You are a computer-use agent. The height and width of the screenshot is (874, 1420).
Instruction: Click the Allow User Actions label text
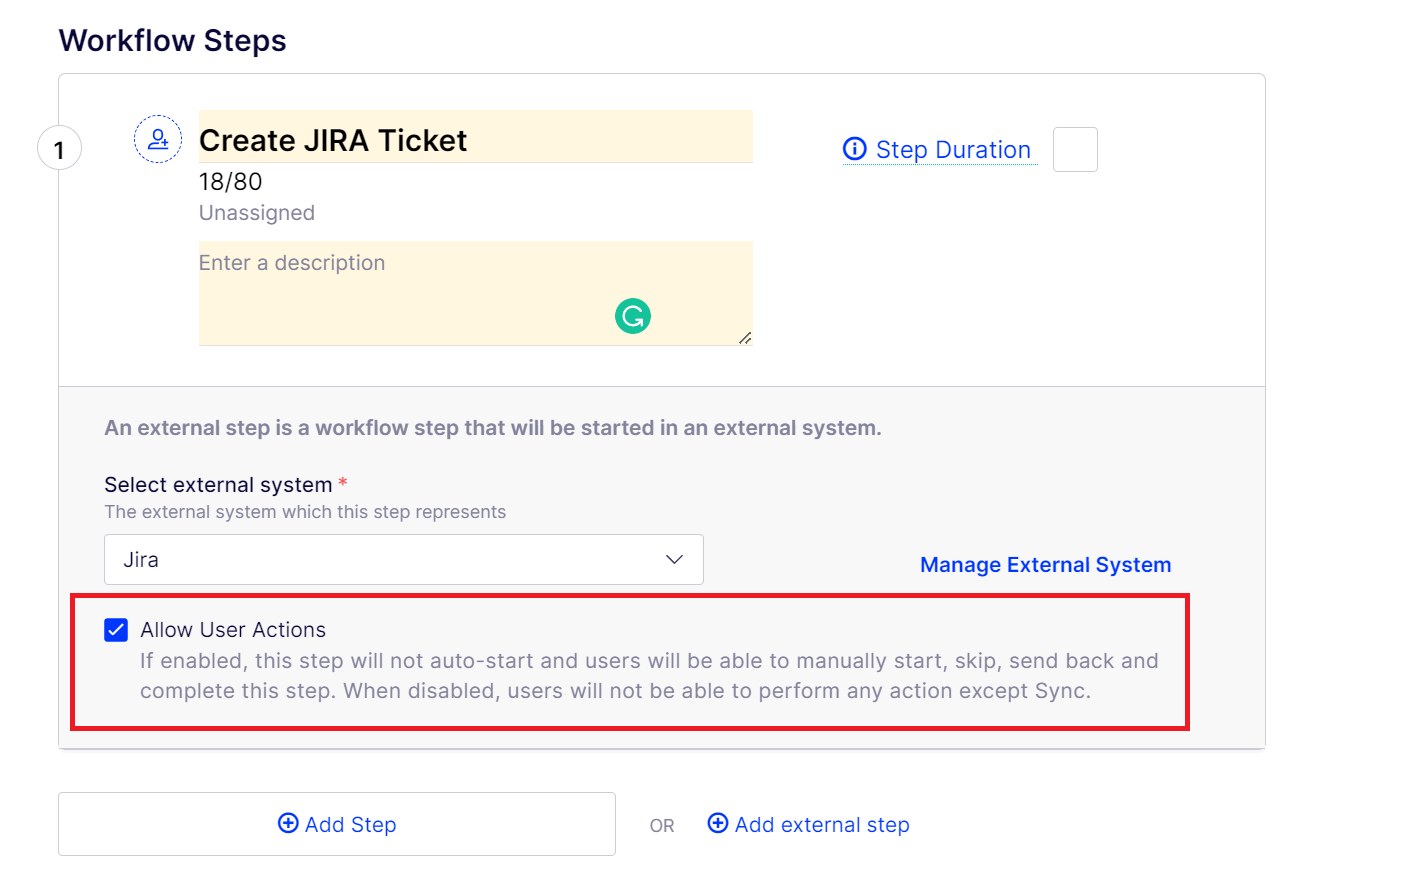[233, 630]
